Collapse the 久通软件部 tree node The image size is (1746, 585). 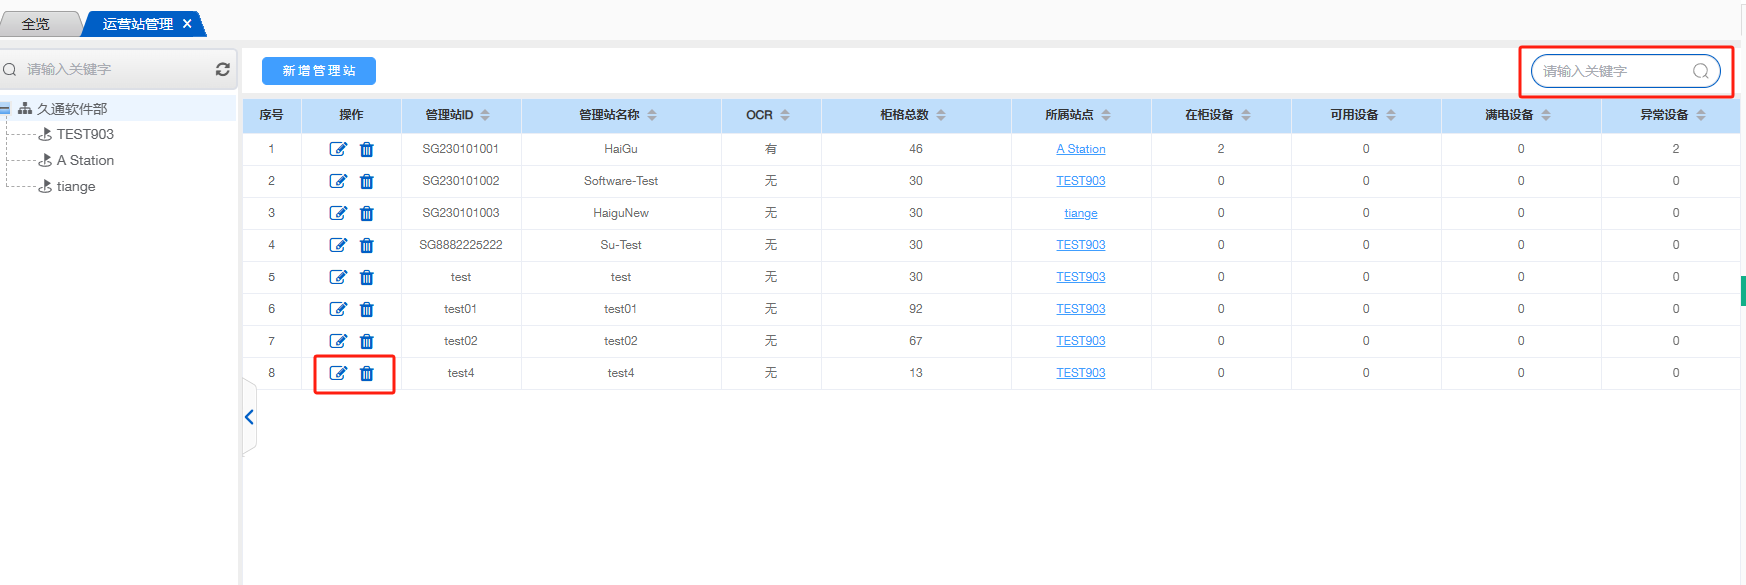coord(5,109)
